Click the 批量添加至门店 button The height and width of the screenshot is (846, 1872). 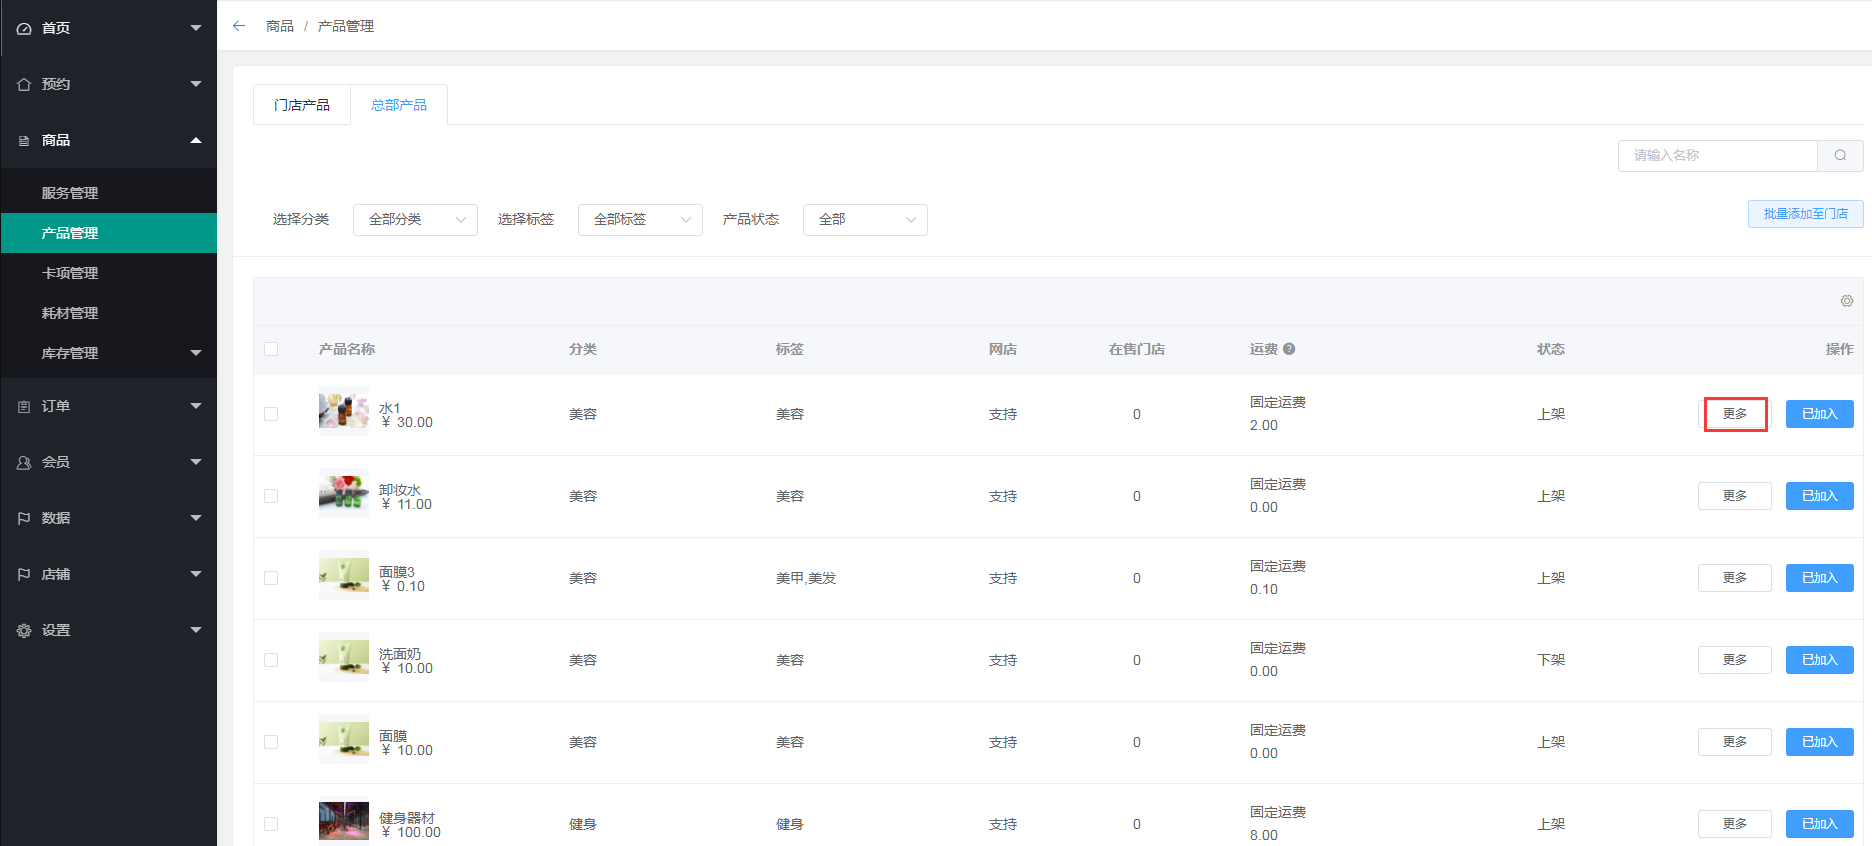click(x=1805, y=214)
